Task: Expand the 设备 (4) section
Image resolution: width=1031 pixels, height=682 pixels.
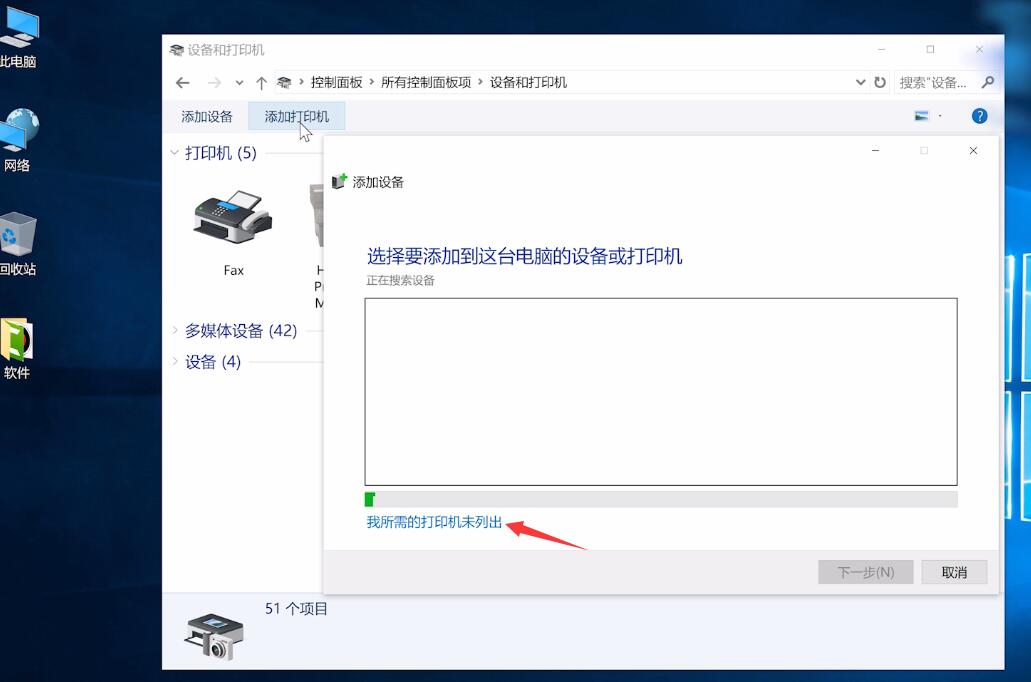Action: point(175,361)
